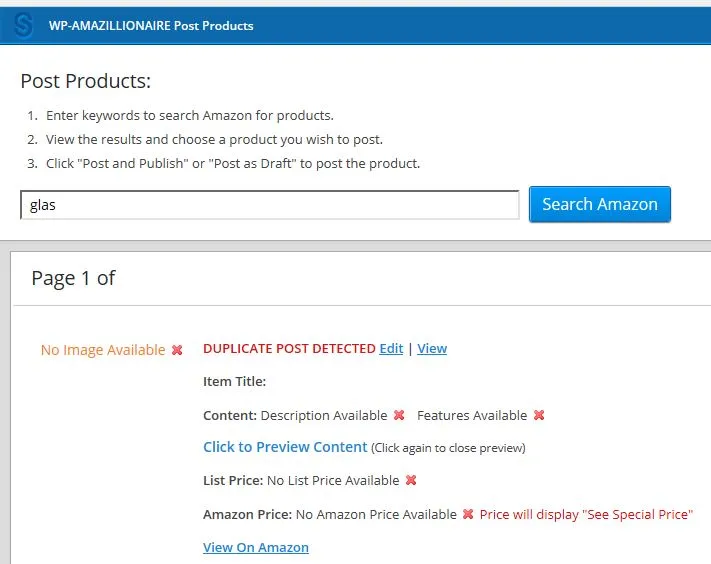Click the red X after Features Available
Image resolution: width=711 pixels, height=564 pixels.
[539, 415]
